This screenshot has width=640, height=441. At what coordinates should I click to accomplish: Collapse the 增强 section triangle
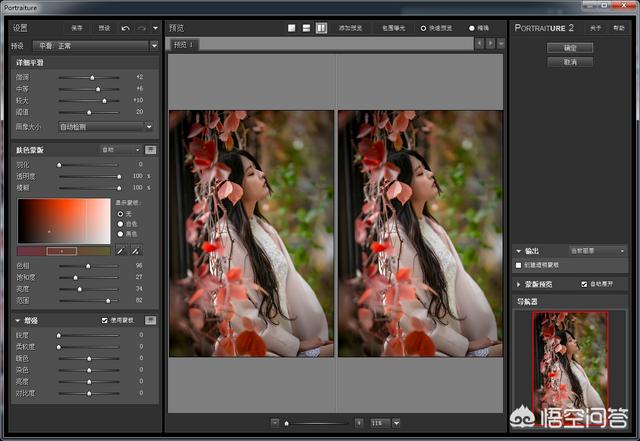(18, 320)
